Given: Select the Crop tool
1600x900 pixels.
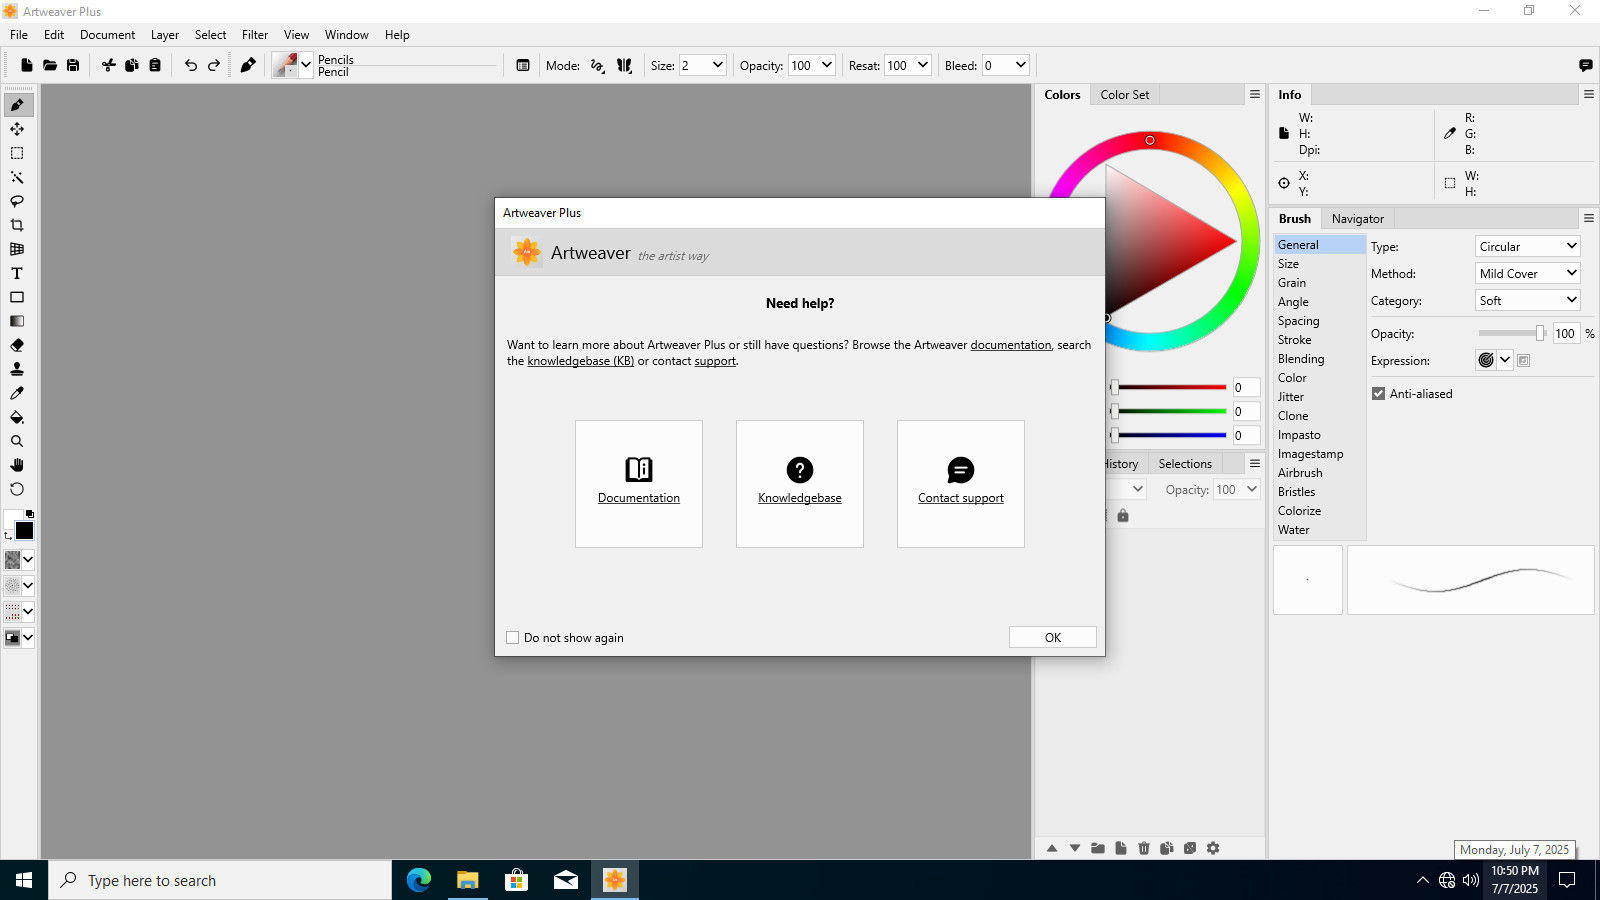Looking at the screenshot, I should point(17,225).
